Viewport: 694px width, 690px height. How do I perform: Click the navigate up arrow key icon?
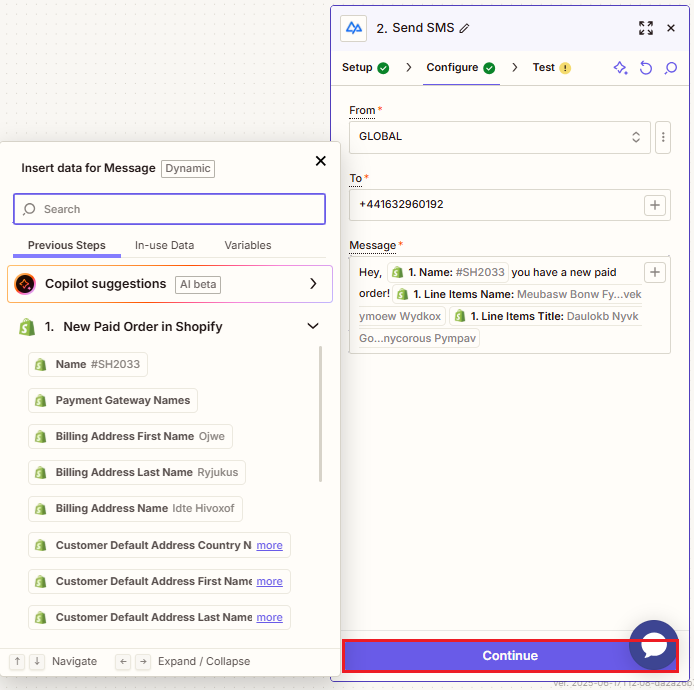click(x=17, y=661)
